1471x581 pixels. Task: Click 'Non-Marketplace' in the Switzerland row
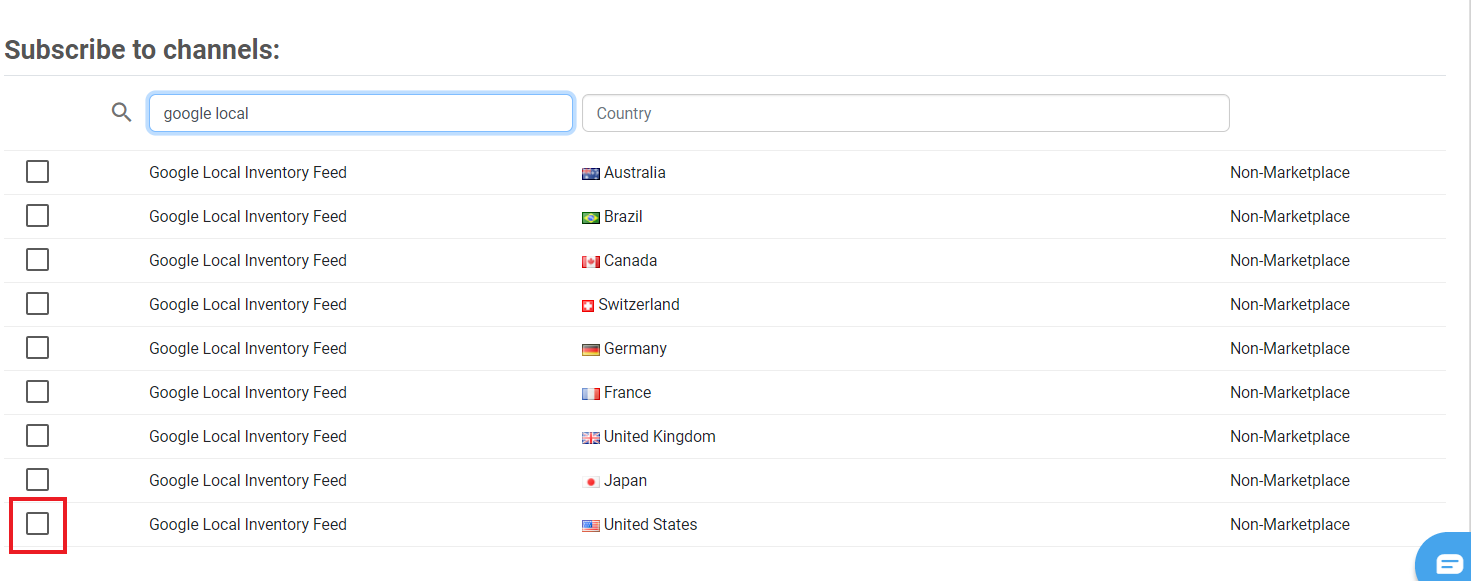click(1290, 304)
